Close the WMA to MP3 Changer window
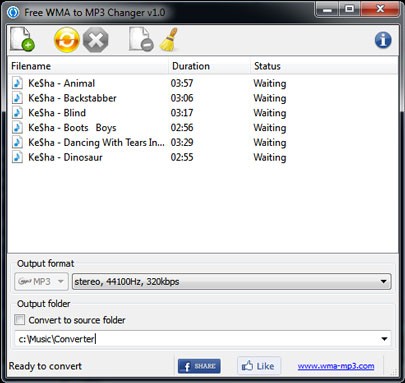This screenshot has height=383, width=405. point(380,9)
